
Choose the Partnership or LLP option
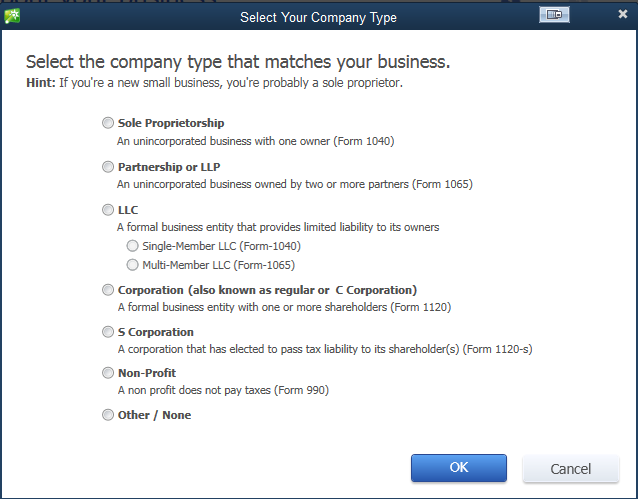pyautogui.click(x=108, y=167)
